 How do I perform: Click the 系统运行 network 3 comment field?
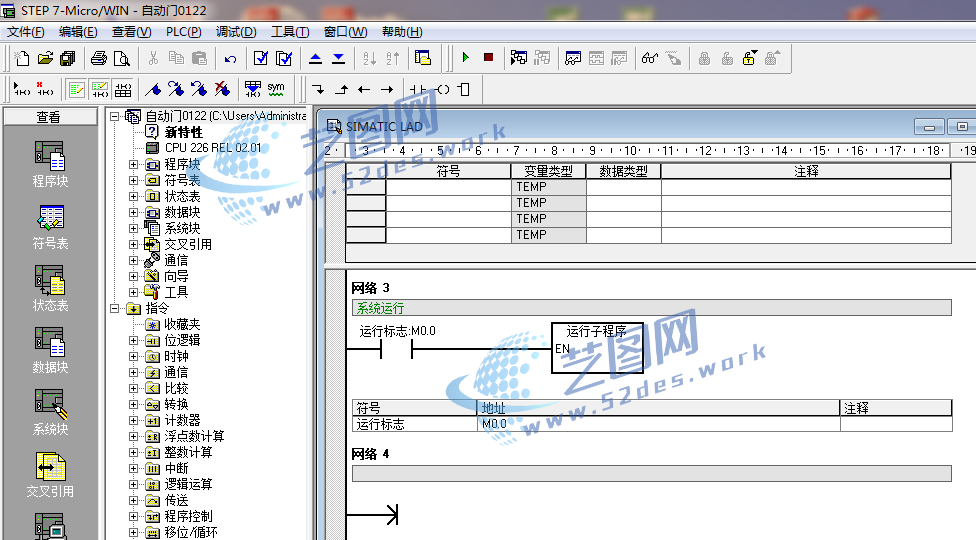tap(652, 307)
